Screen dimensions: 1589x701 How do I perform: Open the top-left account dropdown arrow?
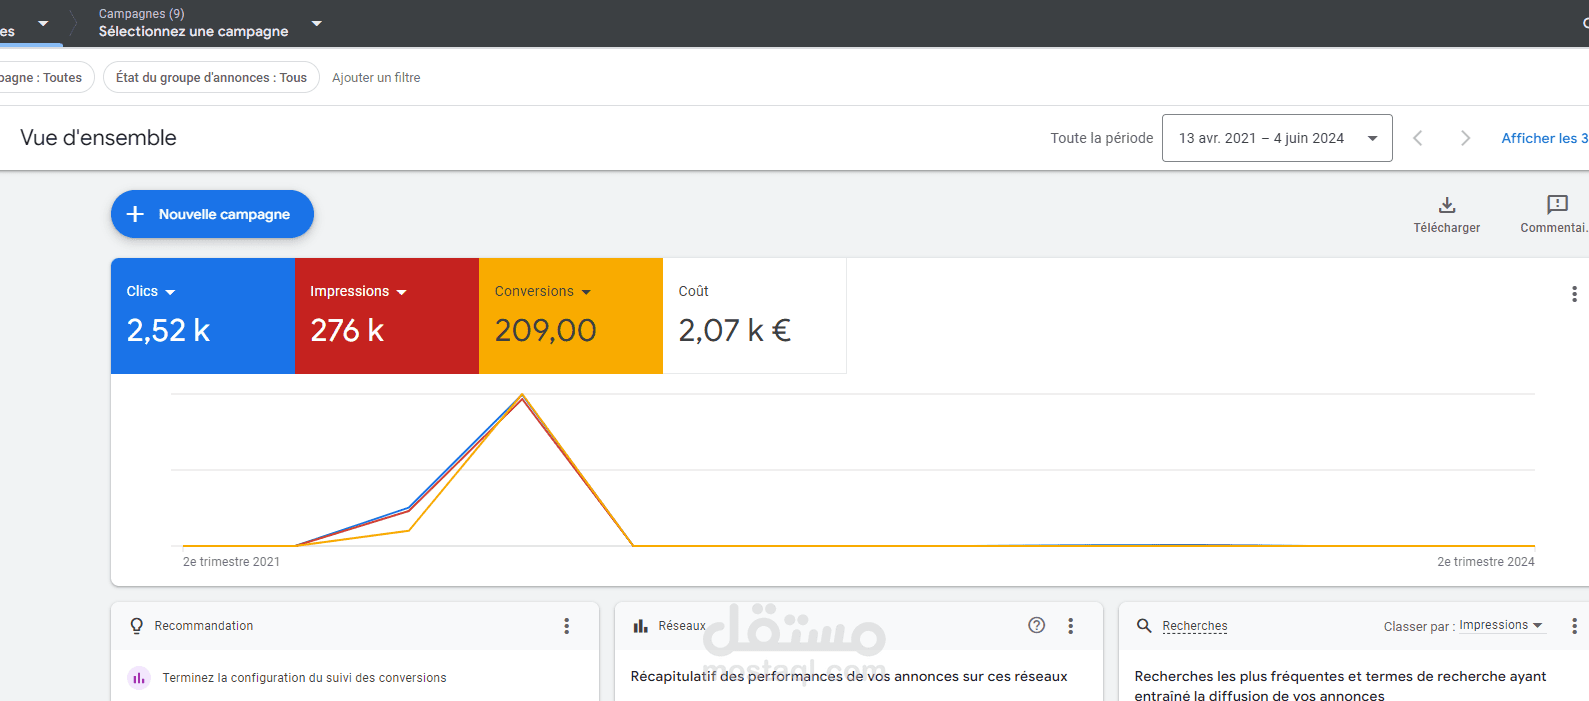(x=43, y=23)
